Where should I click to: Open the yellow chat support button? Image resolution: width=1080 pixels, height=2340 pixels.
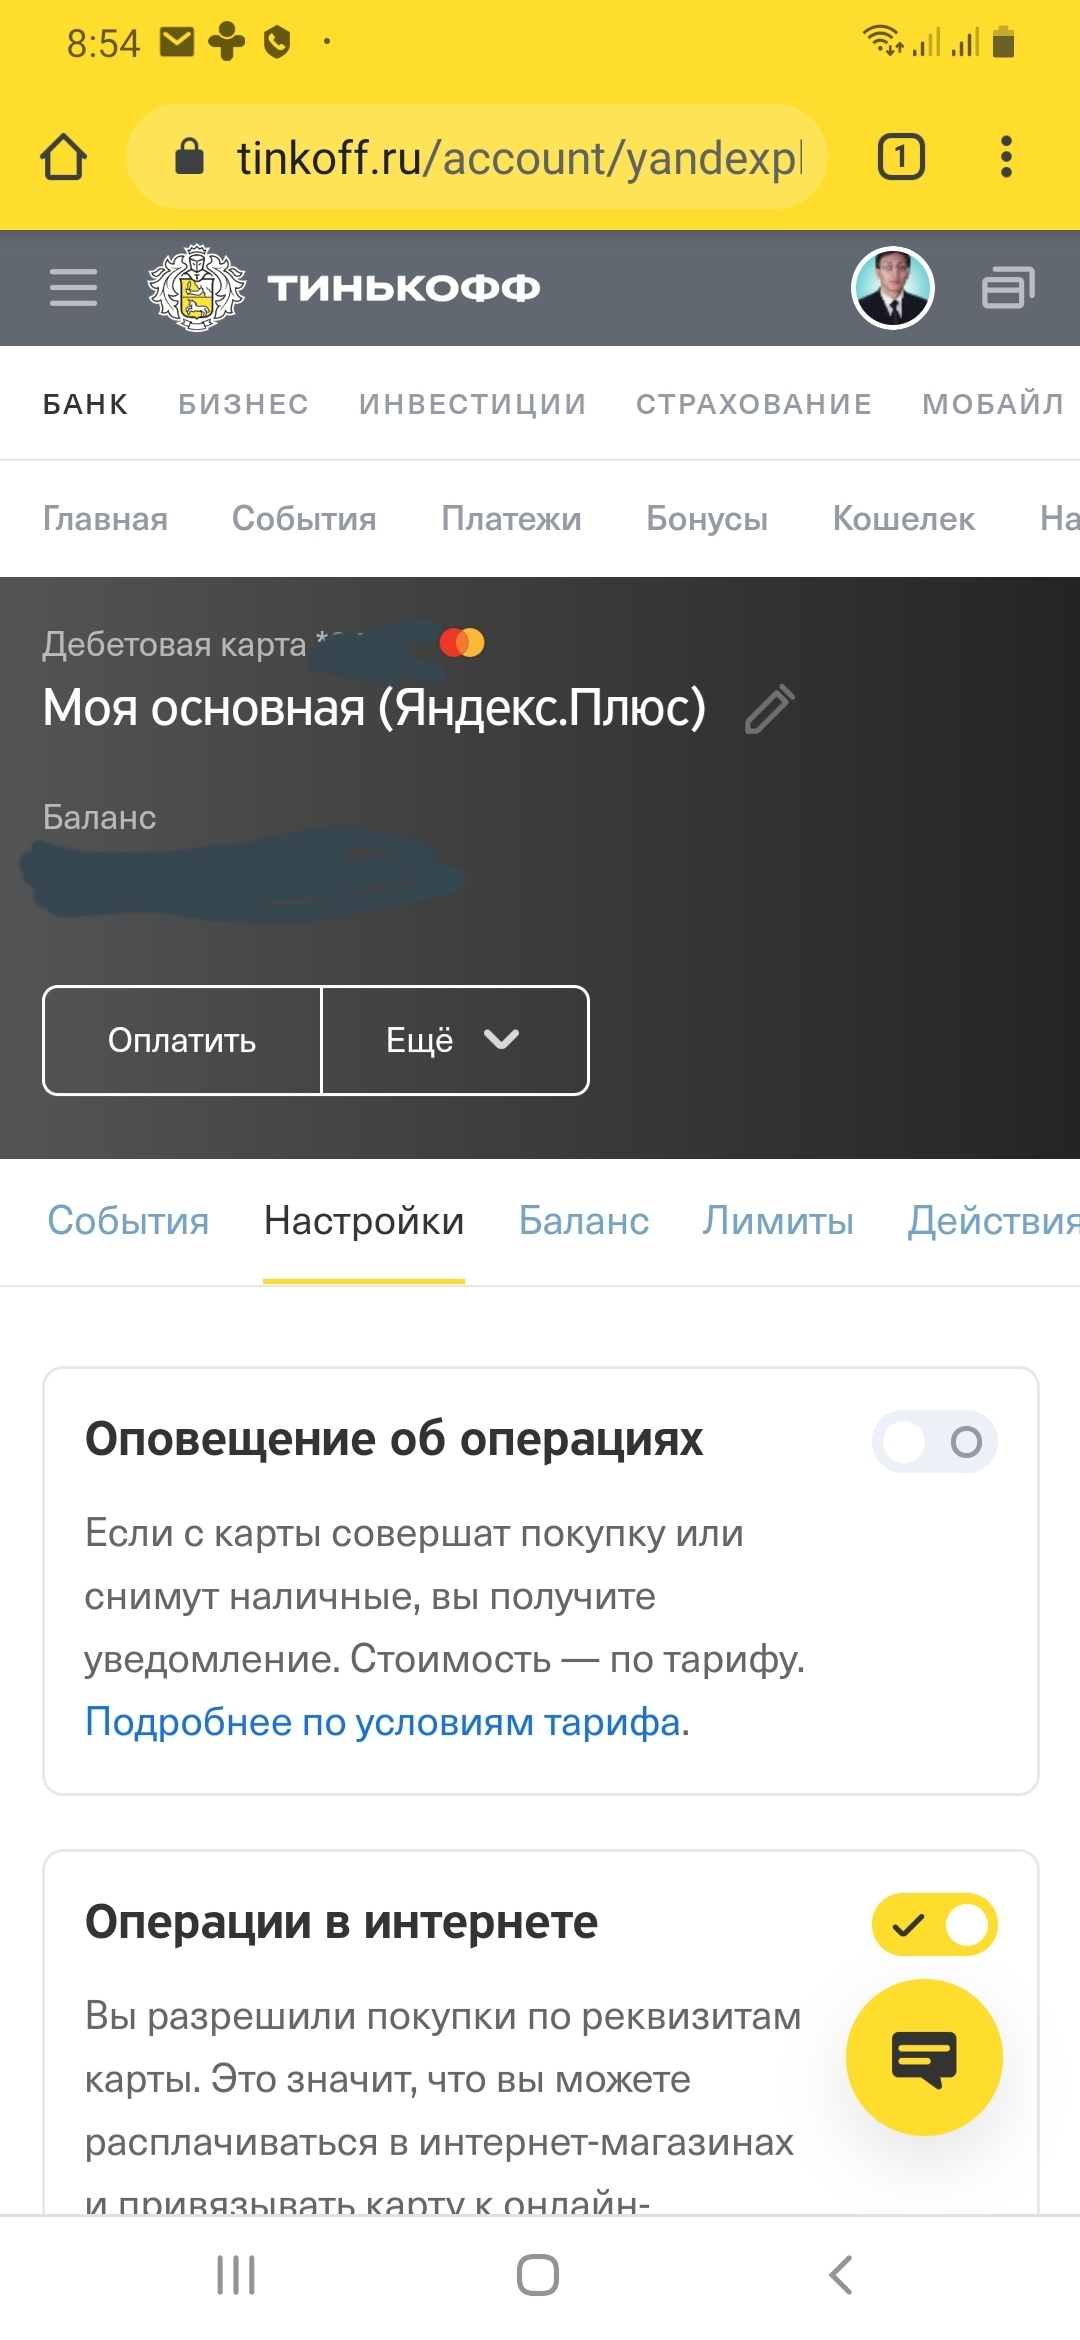[x=924, y=2057]
